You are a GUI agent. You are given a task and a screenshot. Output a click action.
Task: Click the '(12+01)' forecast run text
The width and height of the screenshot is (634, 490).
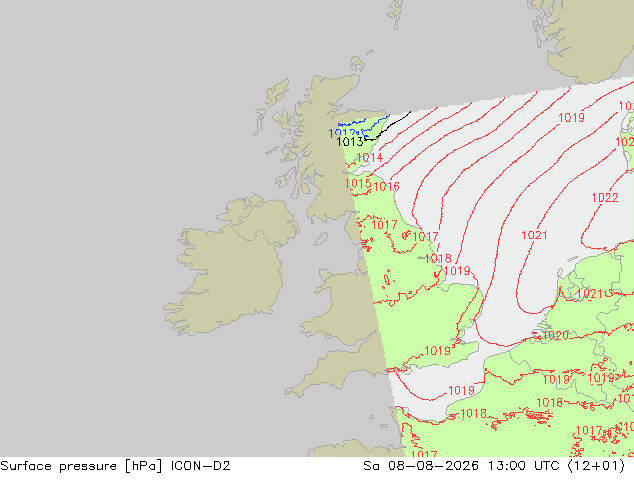pos(597,466)
